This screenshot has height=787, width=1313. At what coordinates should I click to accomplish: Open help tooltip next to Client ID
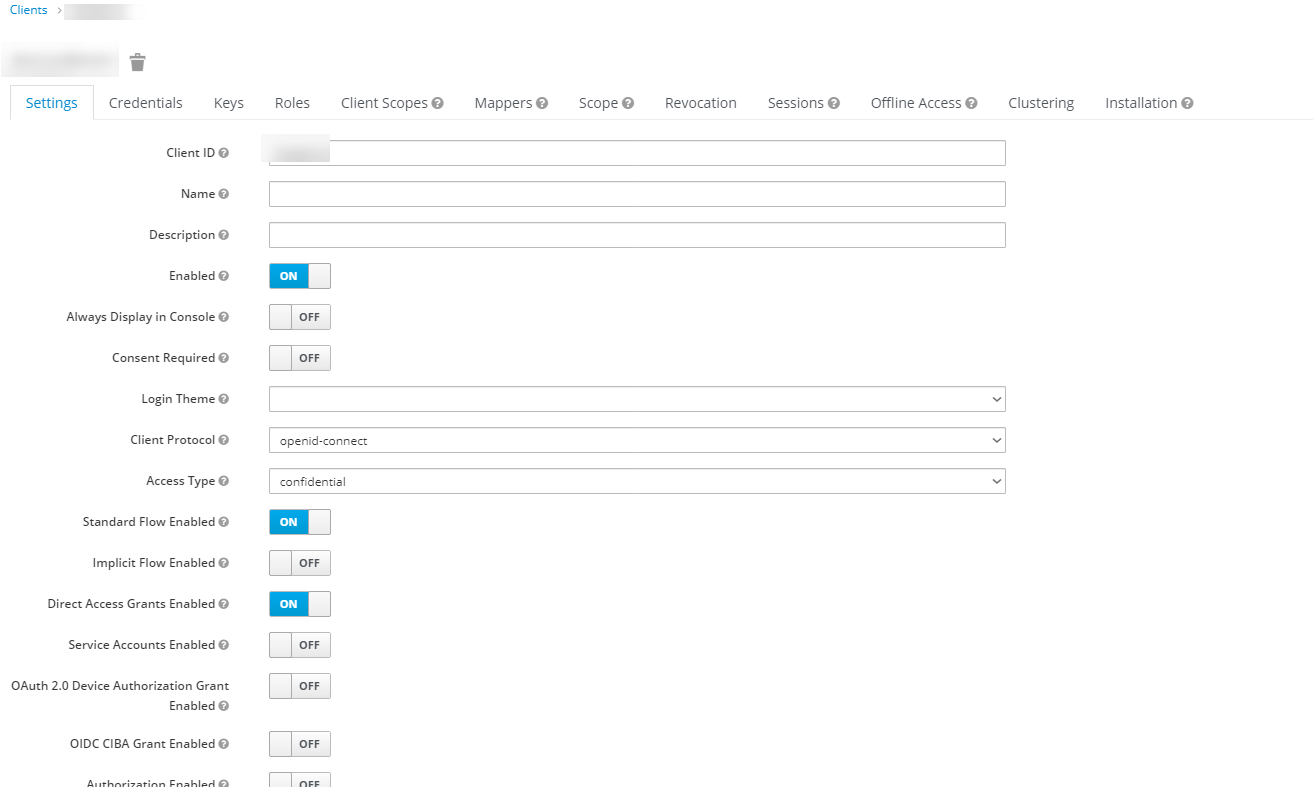click(224, 153)
